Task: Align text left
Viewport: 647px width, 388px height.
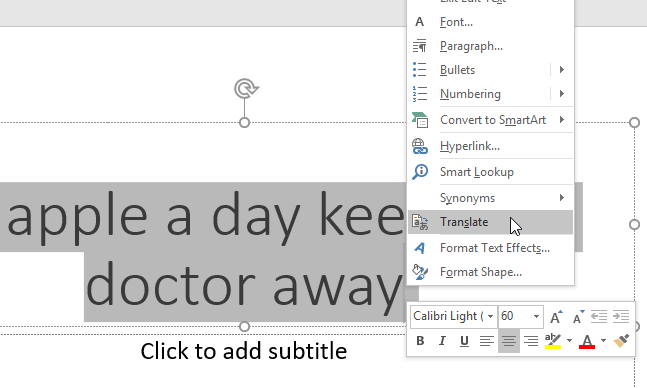Action: [x=486, y=341]
